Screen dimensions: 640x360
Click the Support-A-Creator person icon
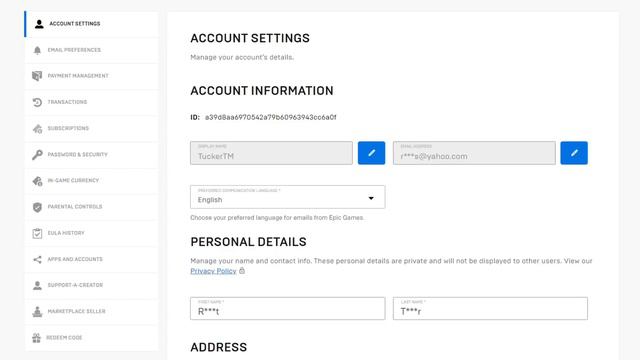click(x=37, y=285)
